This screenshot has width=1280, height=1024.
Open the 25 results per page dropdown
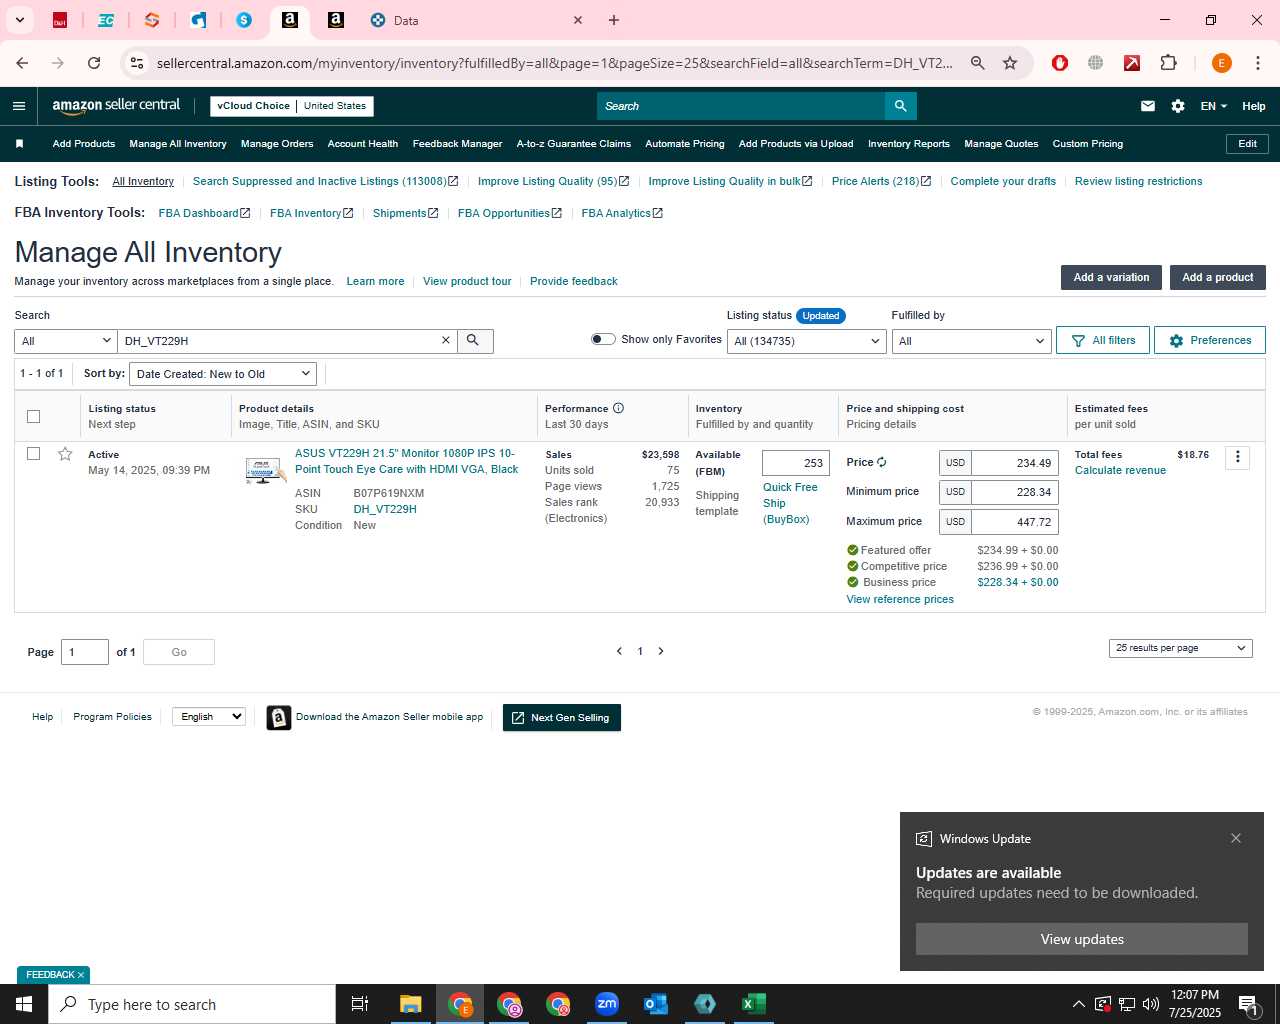1180,648
